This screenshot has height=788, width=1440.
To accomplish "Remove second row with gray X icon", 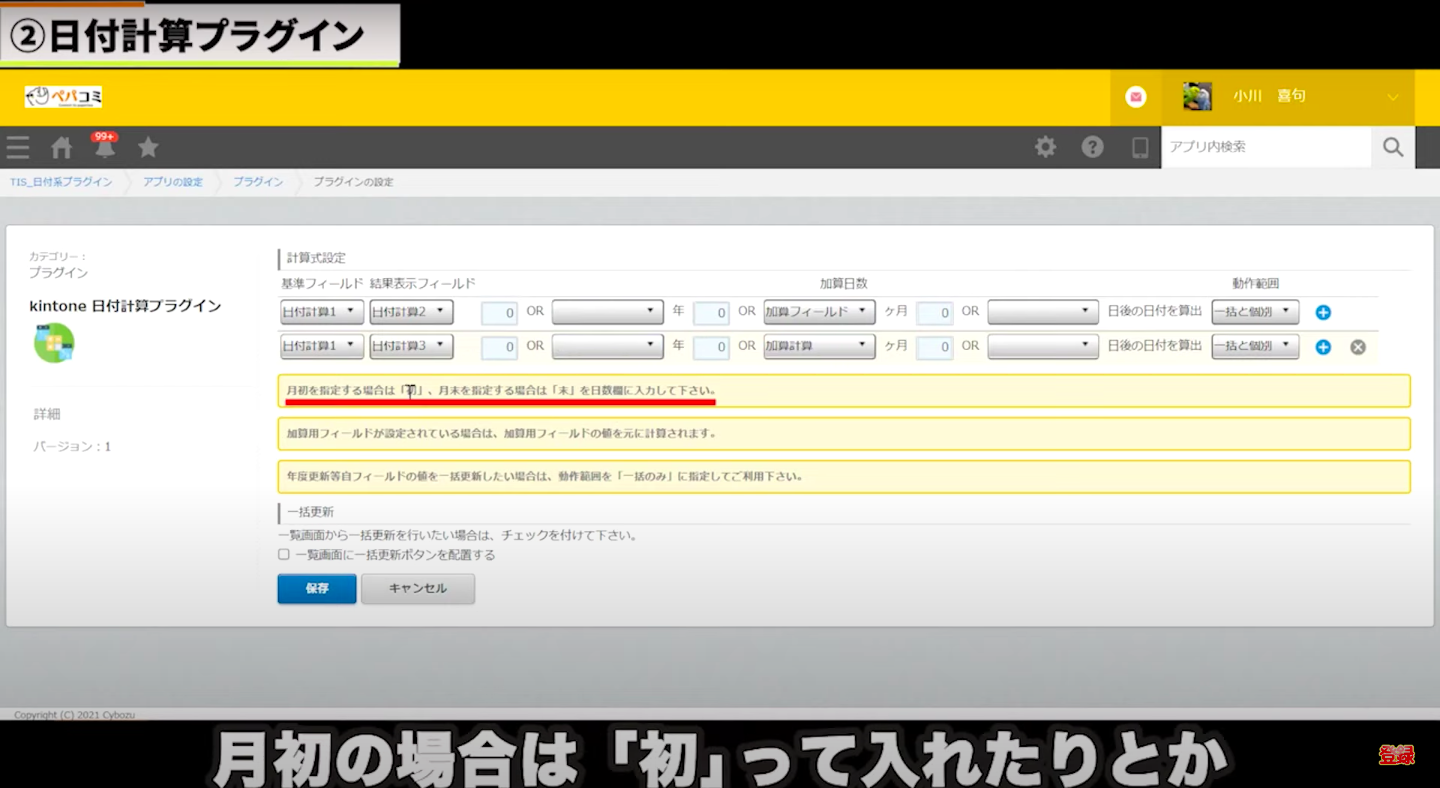I will point(1358,347).
